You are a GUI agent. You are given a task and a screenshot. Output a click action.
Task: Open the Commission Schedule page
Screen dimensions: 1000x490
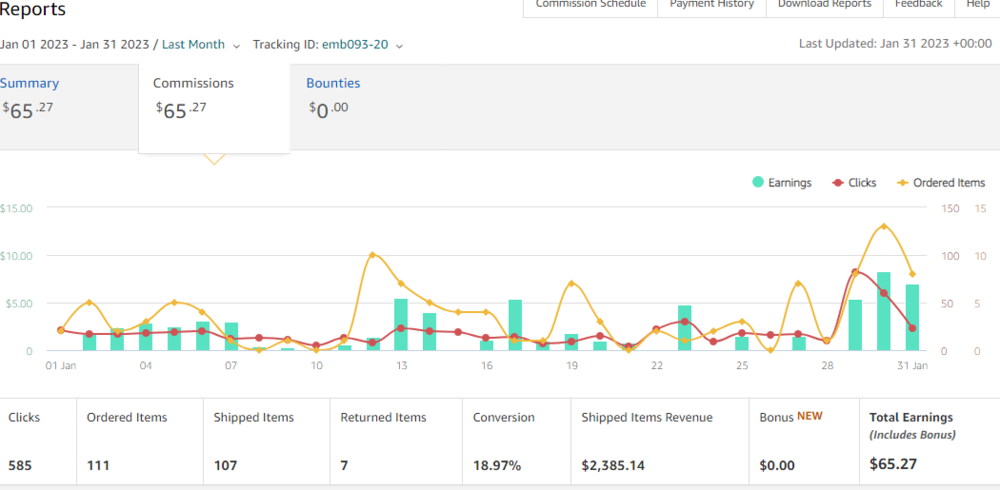click(590, 5)
